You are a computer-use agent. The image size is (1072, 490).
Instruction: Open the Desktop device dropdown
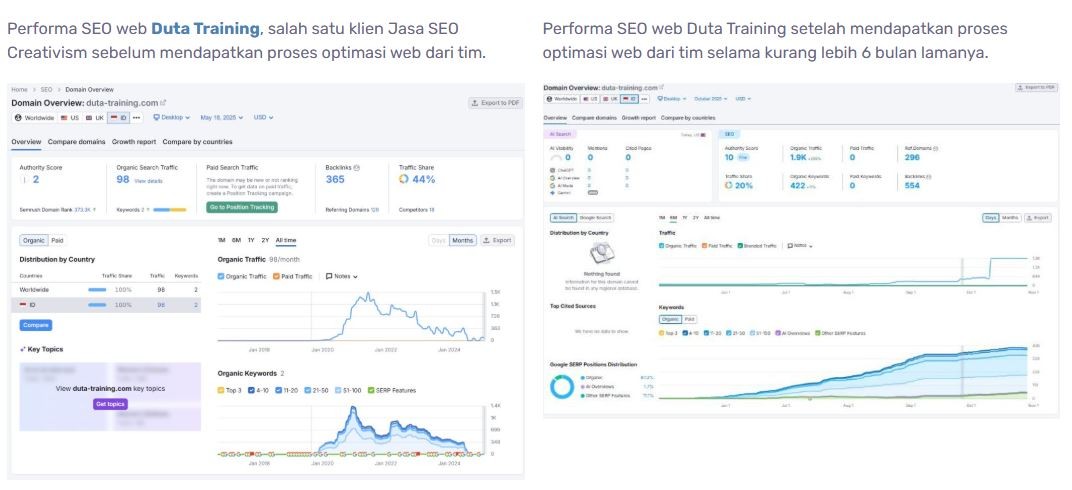tap(173, 118)
